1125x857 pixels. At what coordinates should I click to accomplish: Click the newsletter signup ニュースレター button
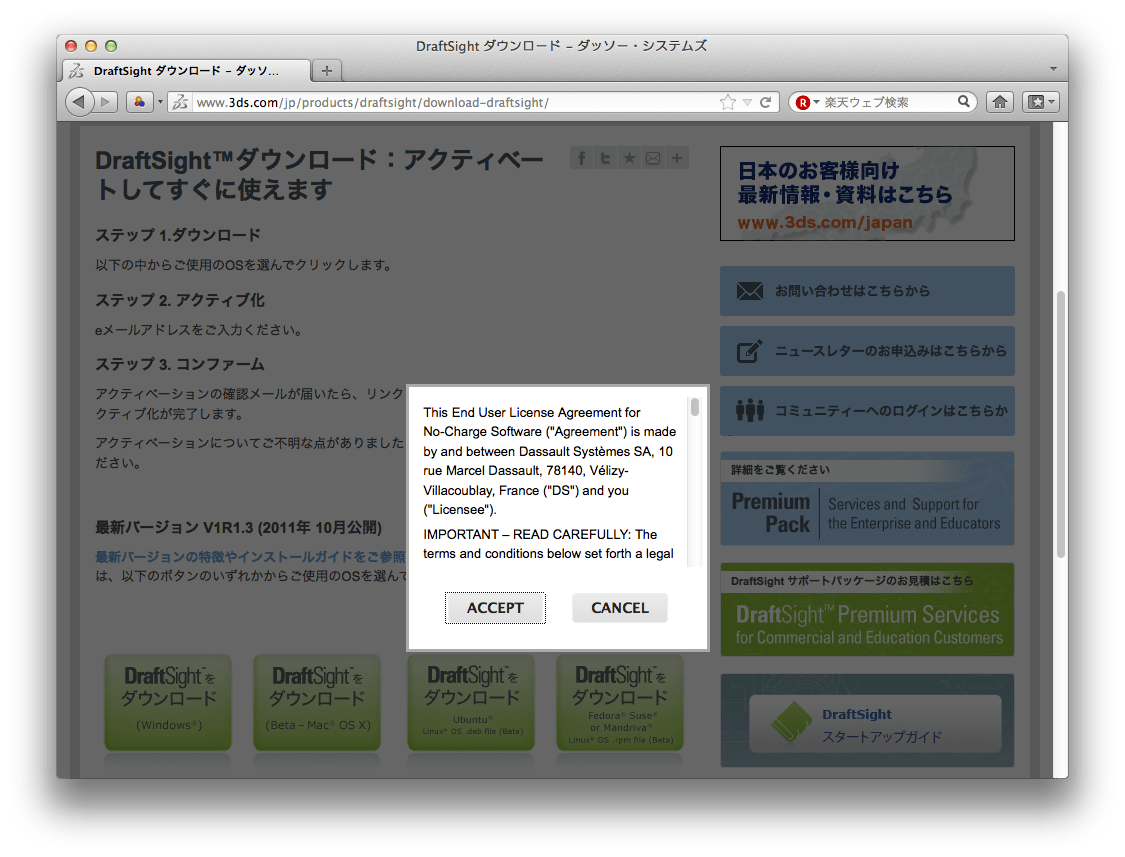tap(867, 351)
